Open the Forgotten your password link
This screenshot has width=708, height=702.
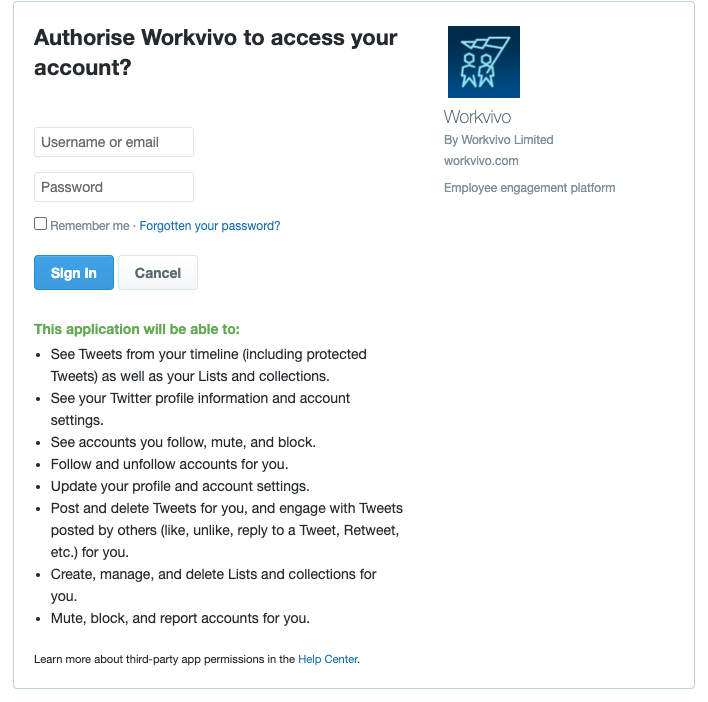(x=210, y=226)
